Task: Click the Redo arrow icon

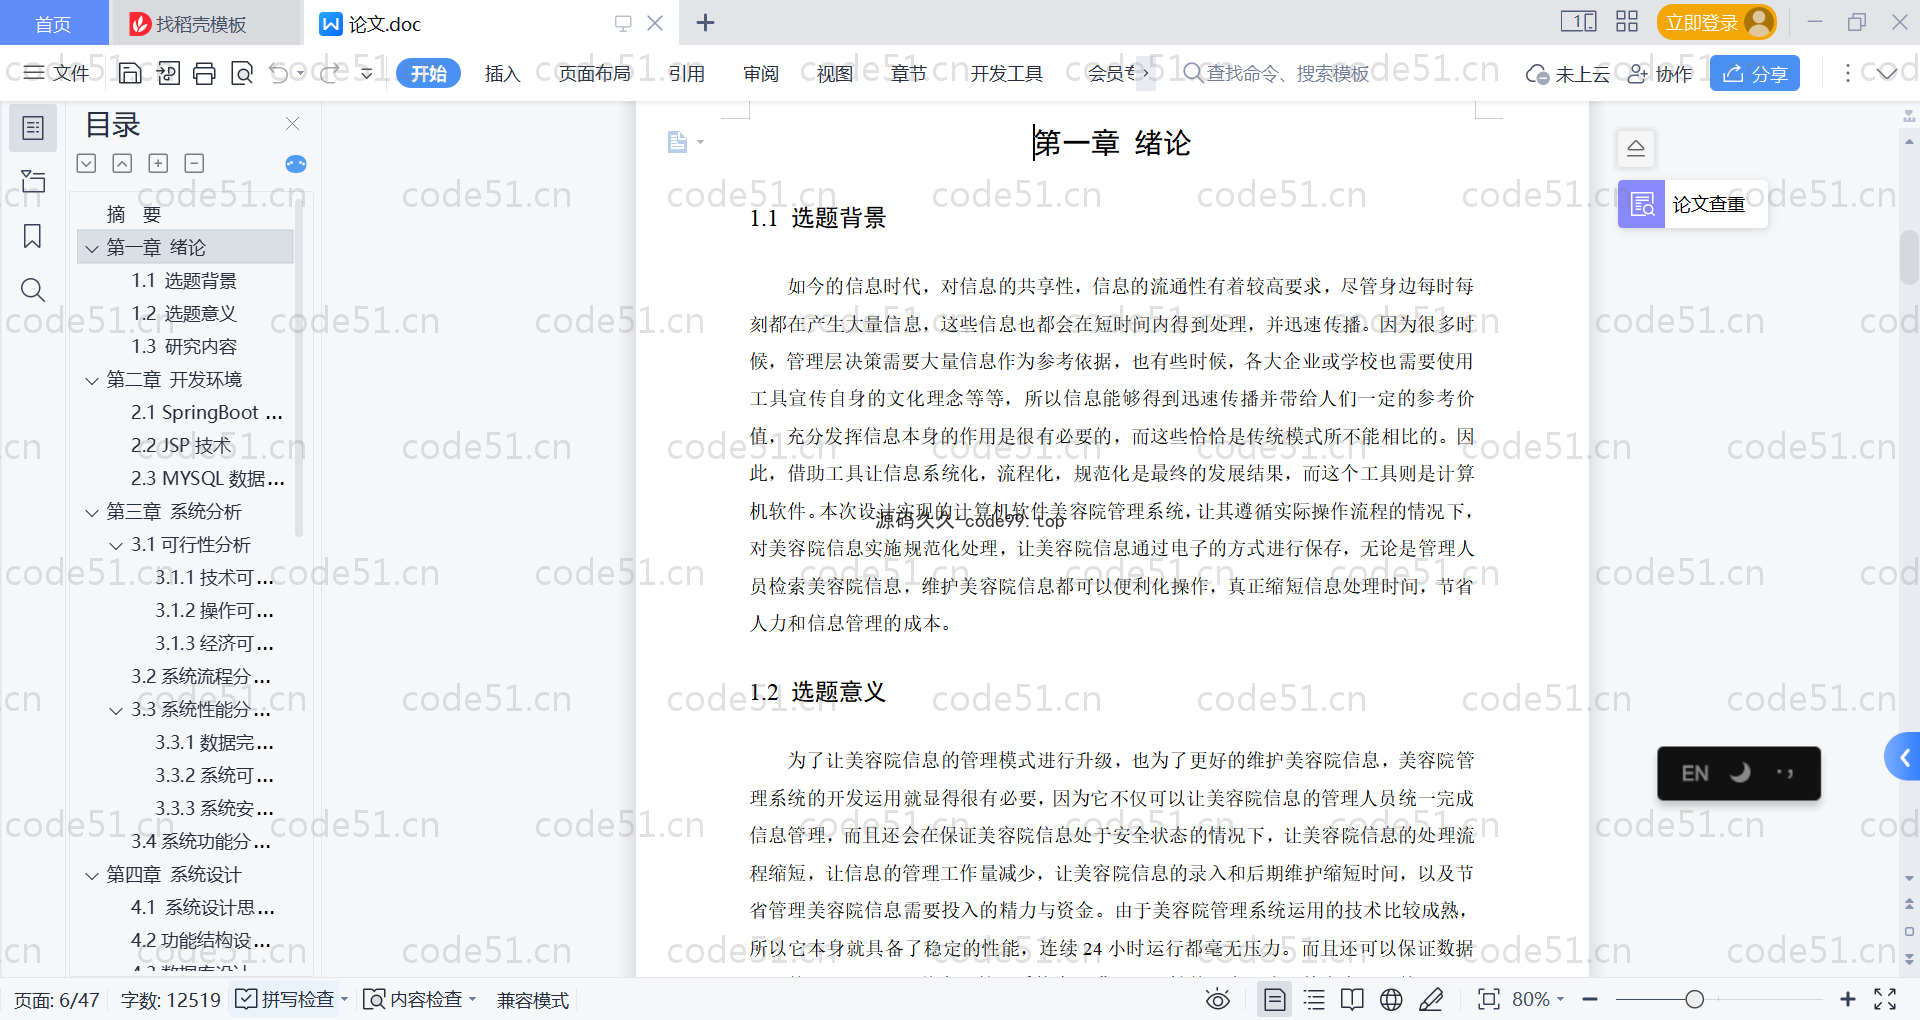Action: click(329, 73)
